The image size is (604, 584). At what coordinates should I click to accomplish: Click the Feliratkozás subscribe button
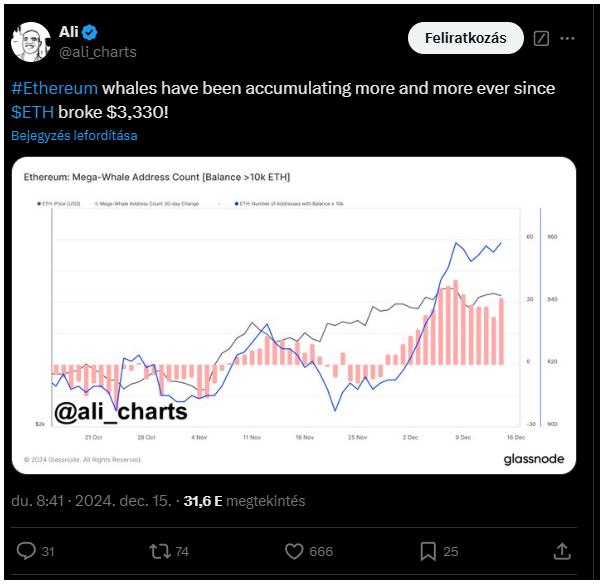pos(466,38)
